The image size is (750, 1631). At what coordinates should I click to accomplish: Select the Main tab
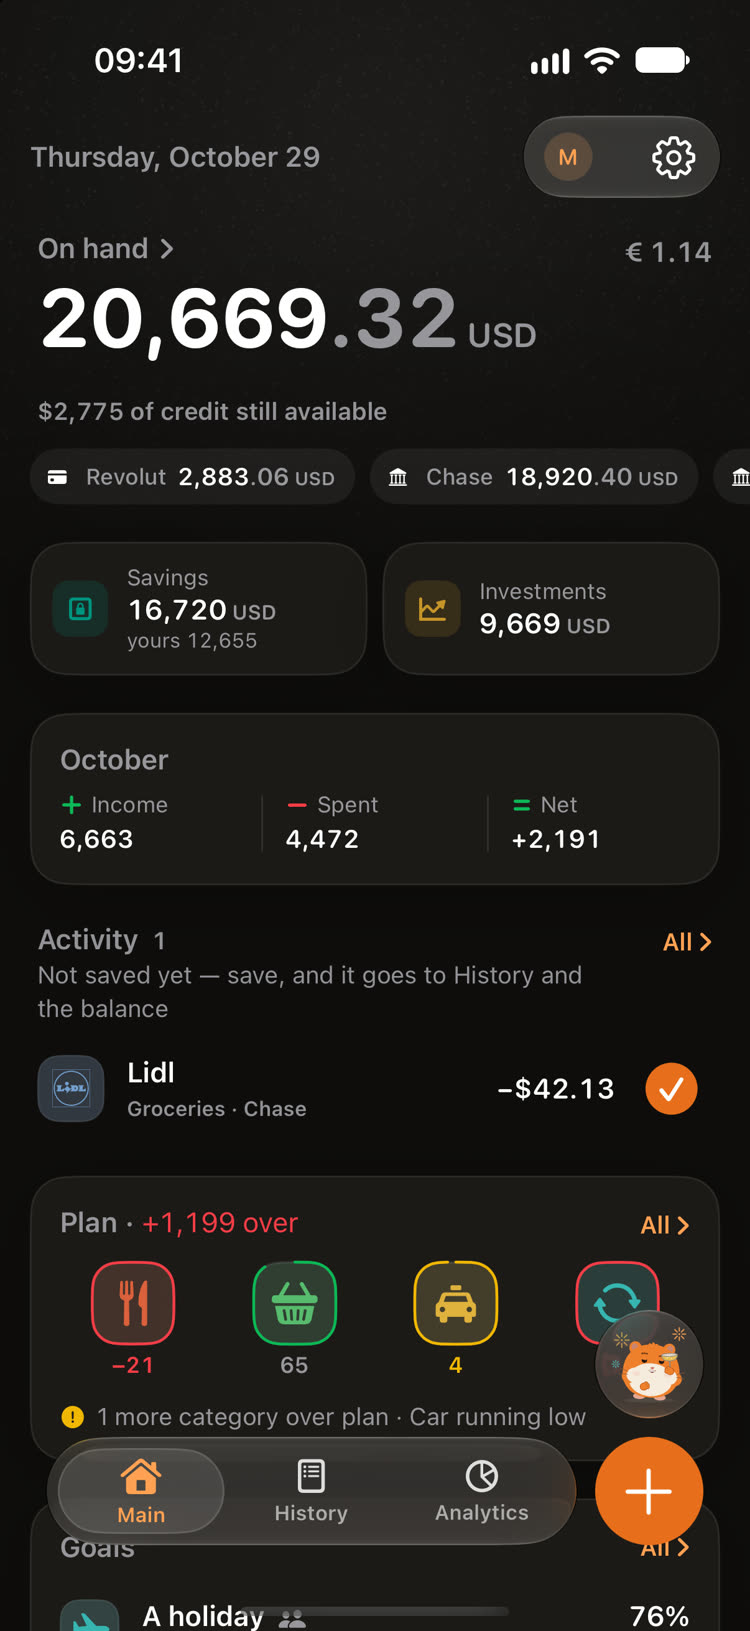[x=141, y=1492]
